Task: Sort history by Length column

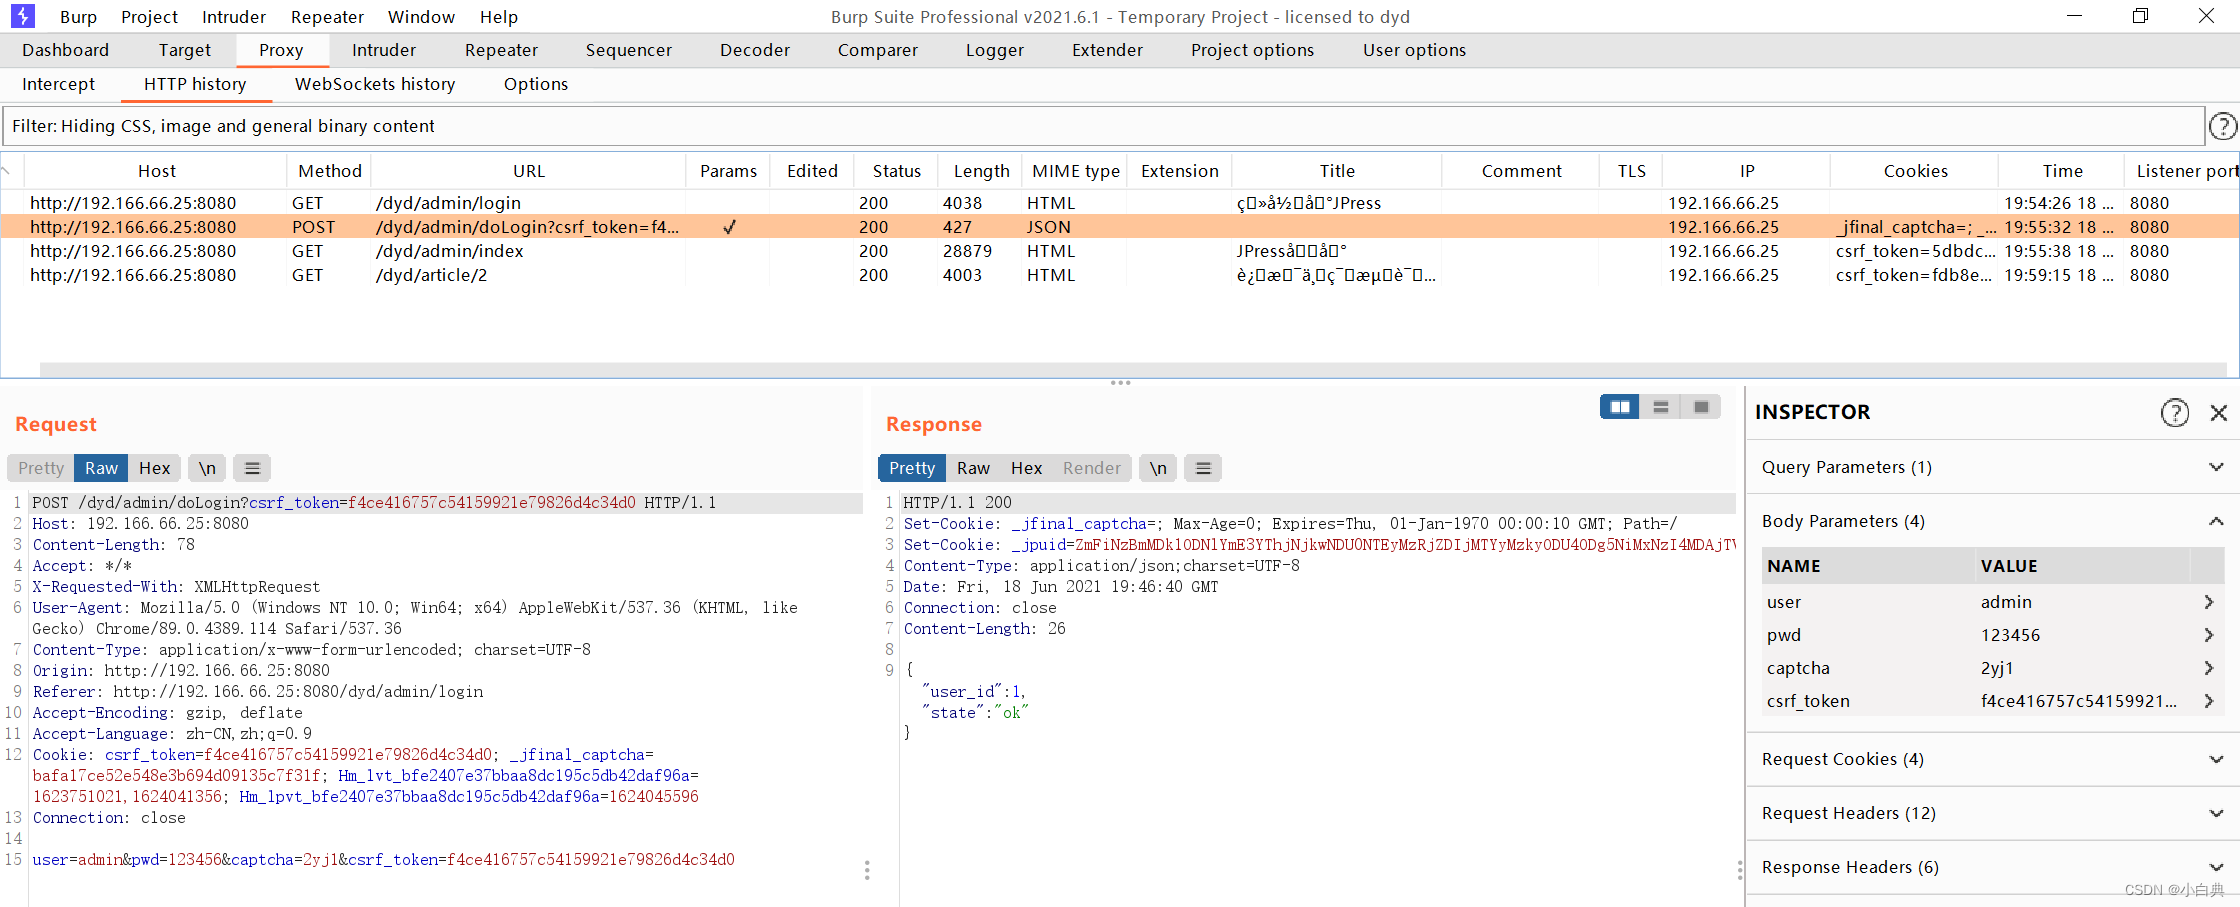Action: tap(981, 171)
